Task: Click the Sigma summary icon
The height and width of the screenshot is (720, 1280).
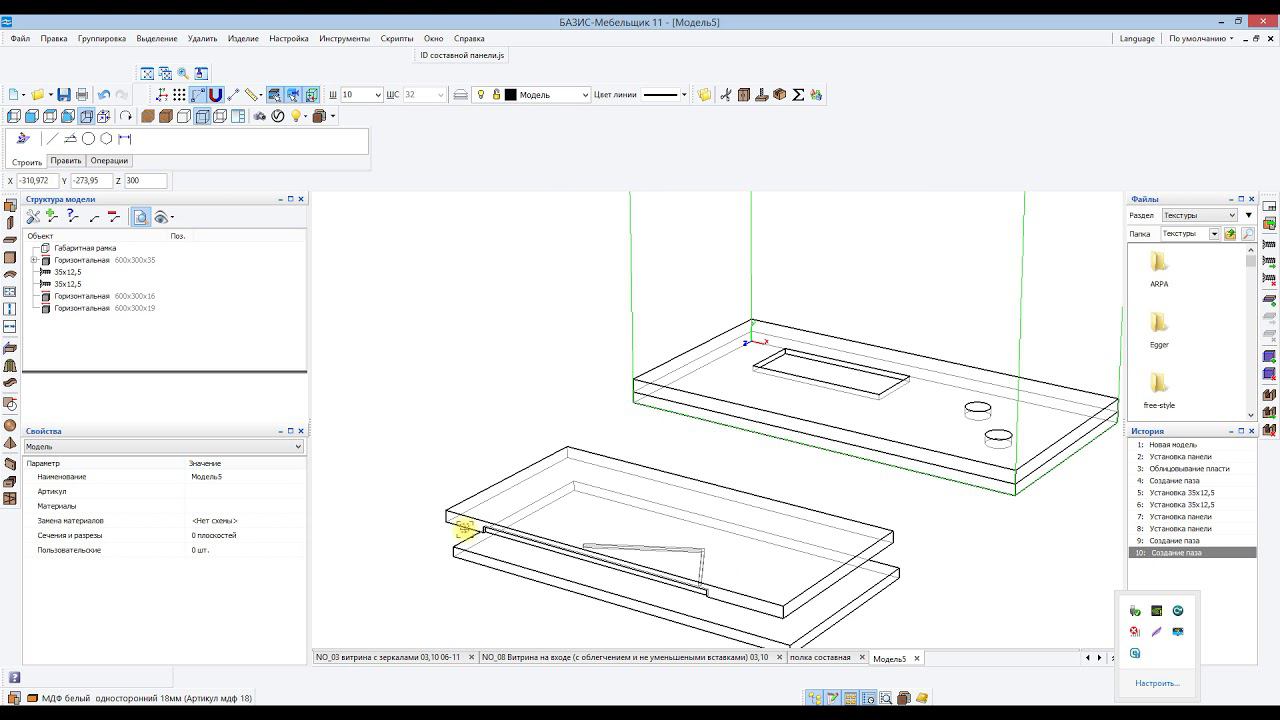Action: pyautogui.click(x=798, y=95)
